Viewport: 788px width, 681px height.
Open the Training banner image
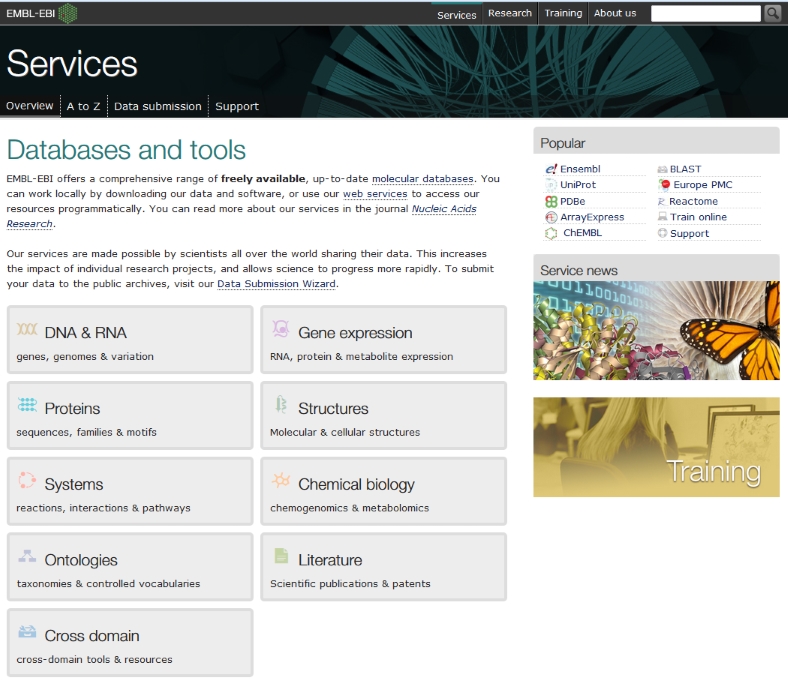(656, 447)
